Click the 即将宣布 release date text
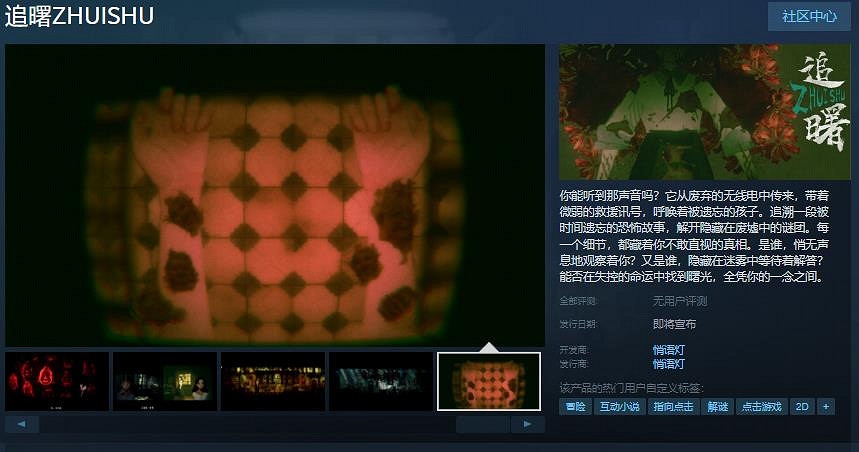Image resolution: width=859 pixels, height=452 pixels. (x=674, y=324)
